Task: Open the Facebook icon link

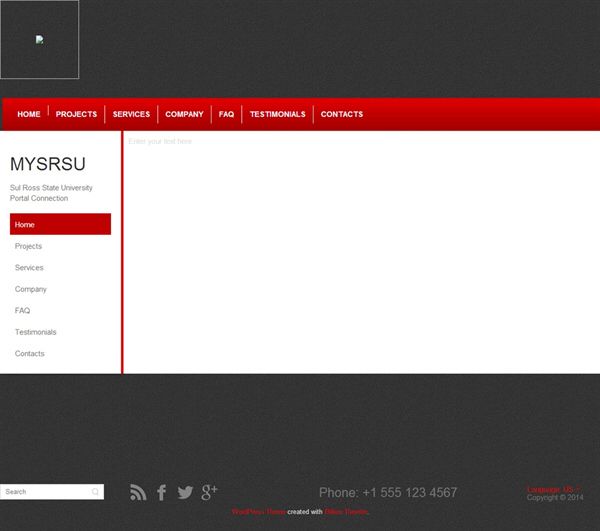Action: point(162,492)
